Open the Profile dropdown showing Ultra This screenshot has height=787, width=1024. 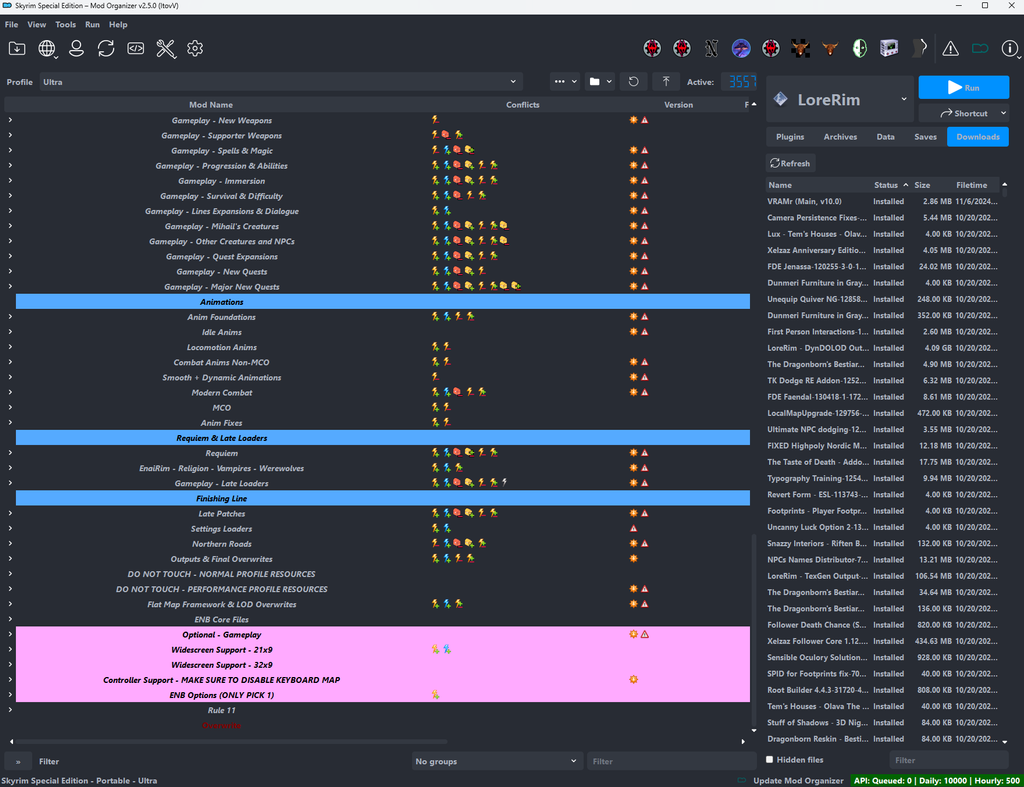(280, 82)
